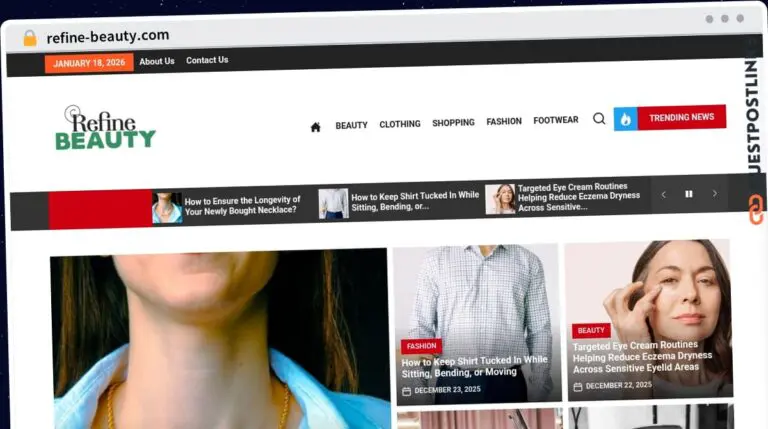Image resolution: width=768 pixels, height=429 pixels.
Task: Click the home icon in navigation menu
Action: [x=316, y=127]
